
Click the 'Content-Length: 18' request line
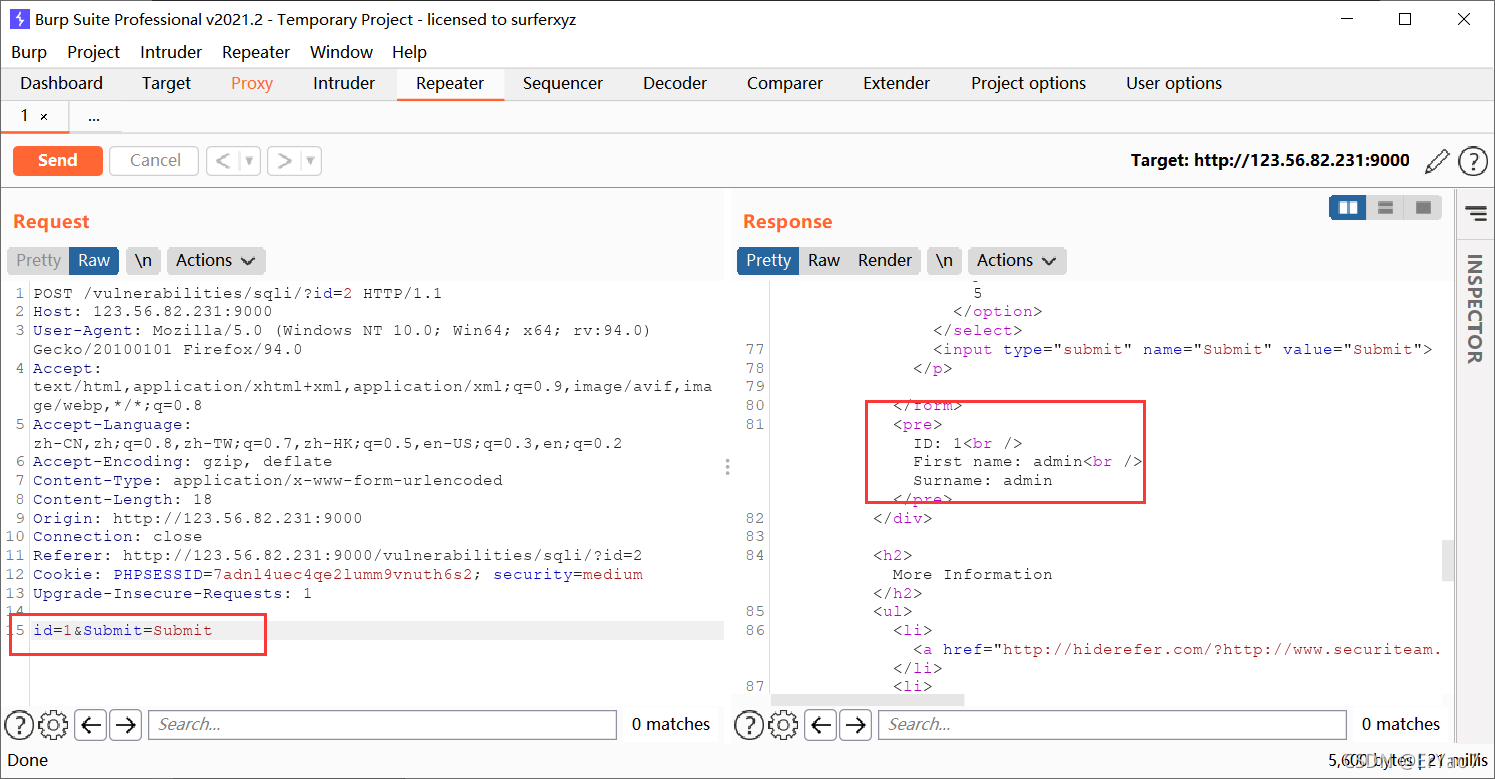pyautogui.click(x=122, y=499)
